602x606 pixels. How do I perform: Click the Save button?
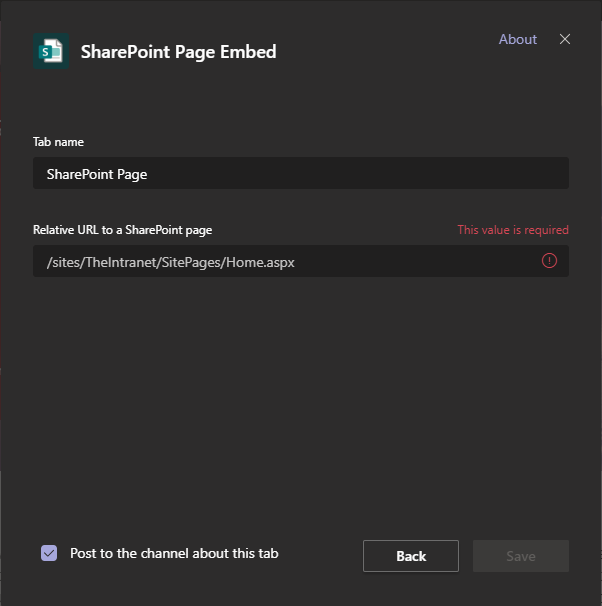pos(520,556)
